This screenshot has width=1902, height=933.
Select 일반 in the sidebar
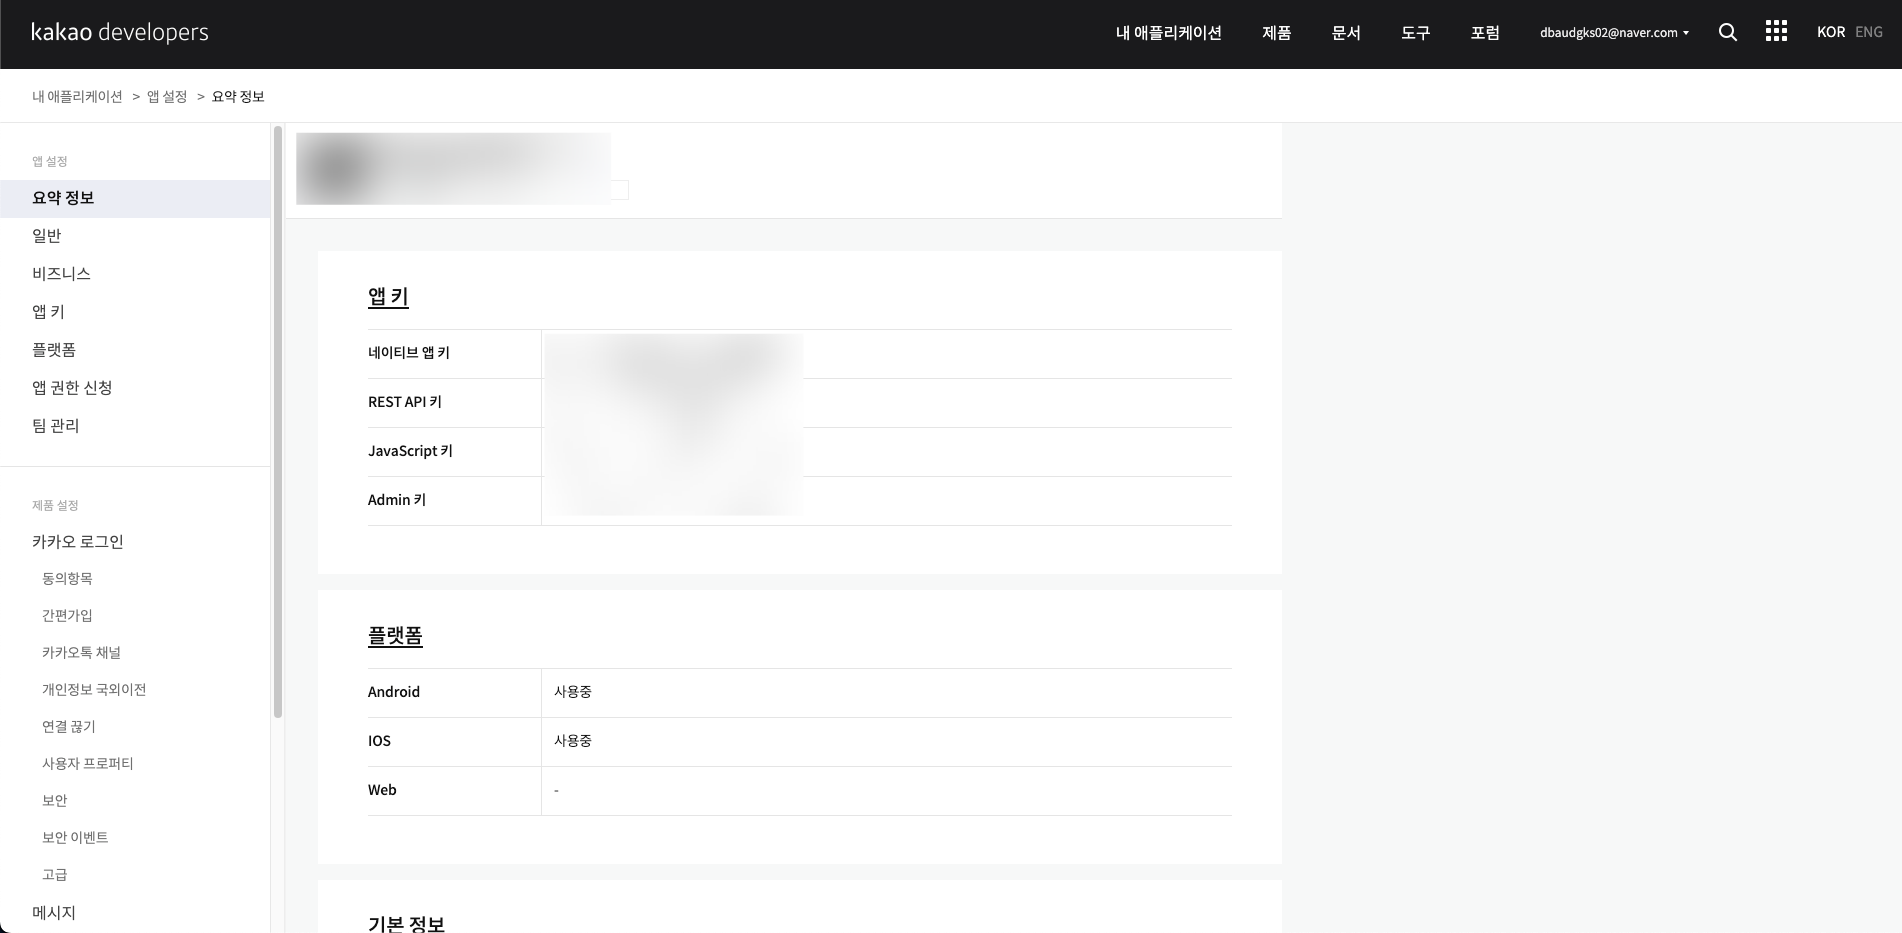click(135, 236)
